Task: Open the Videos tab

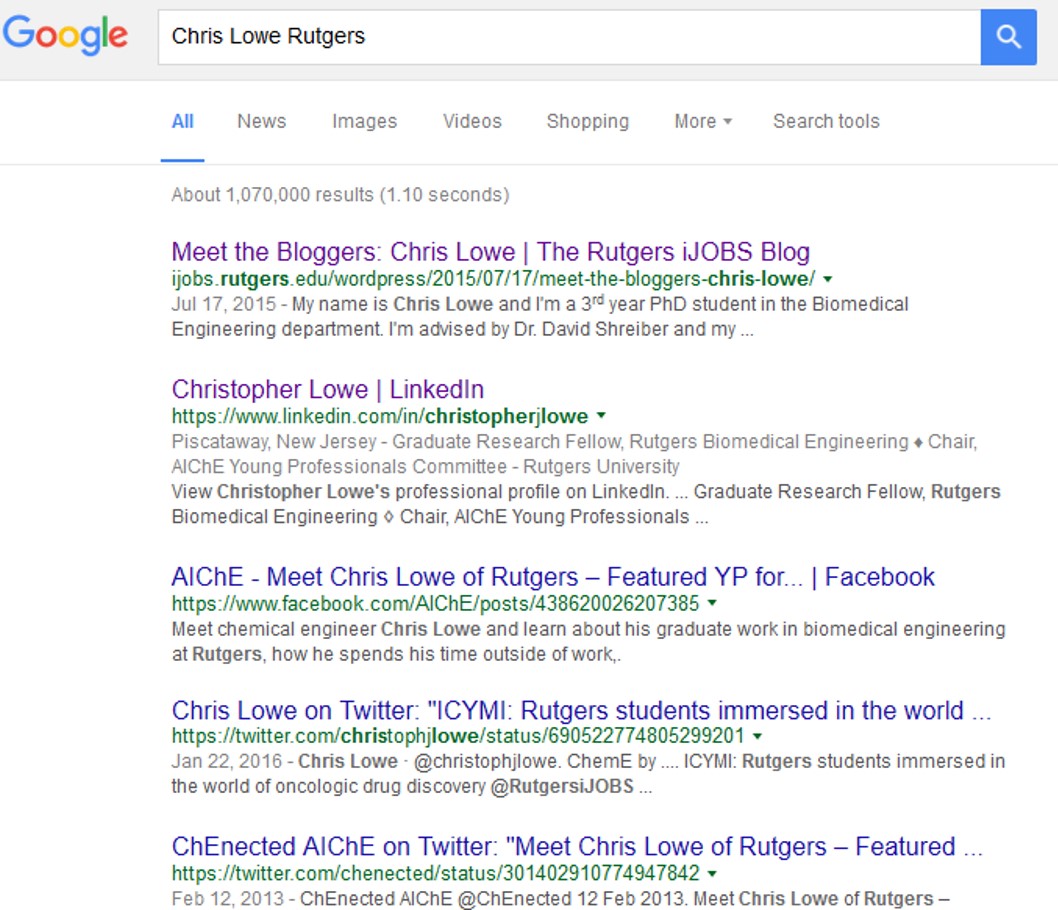Action: (472, 121)
